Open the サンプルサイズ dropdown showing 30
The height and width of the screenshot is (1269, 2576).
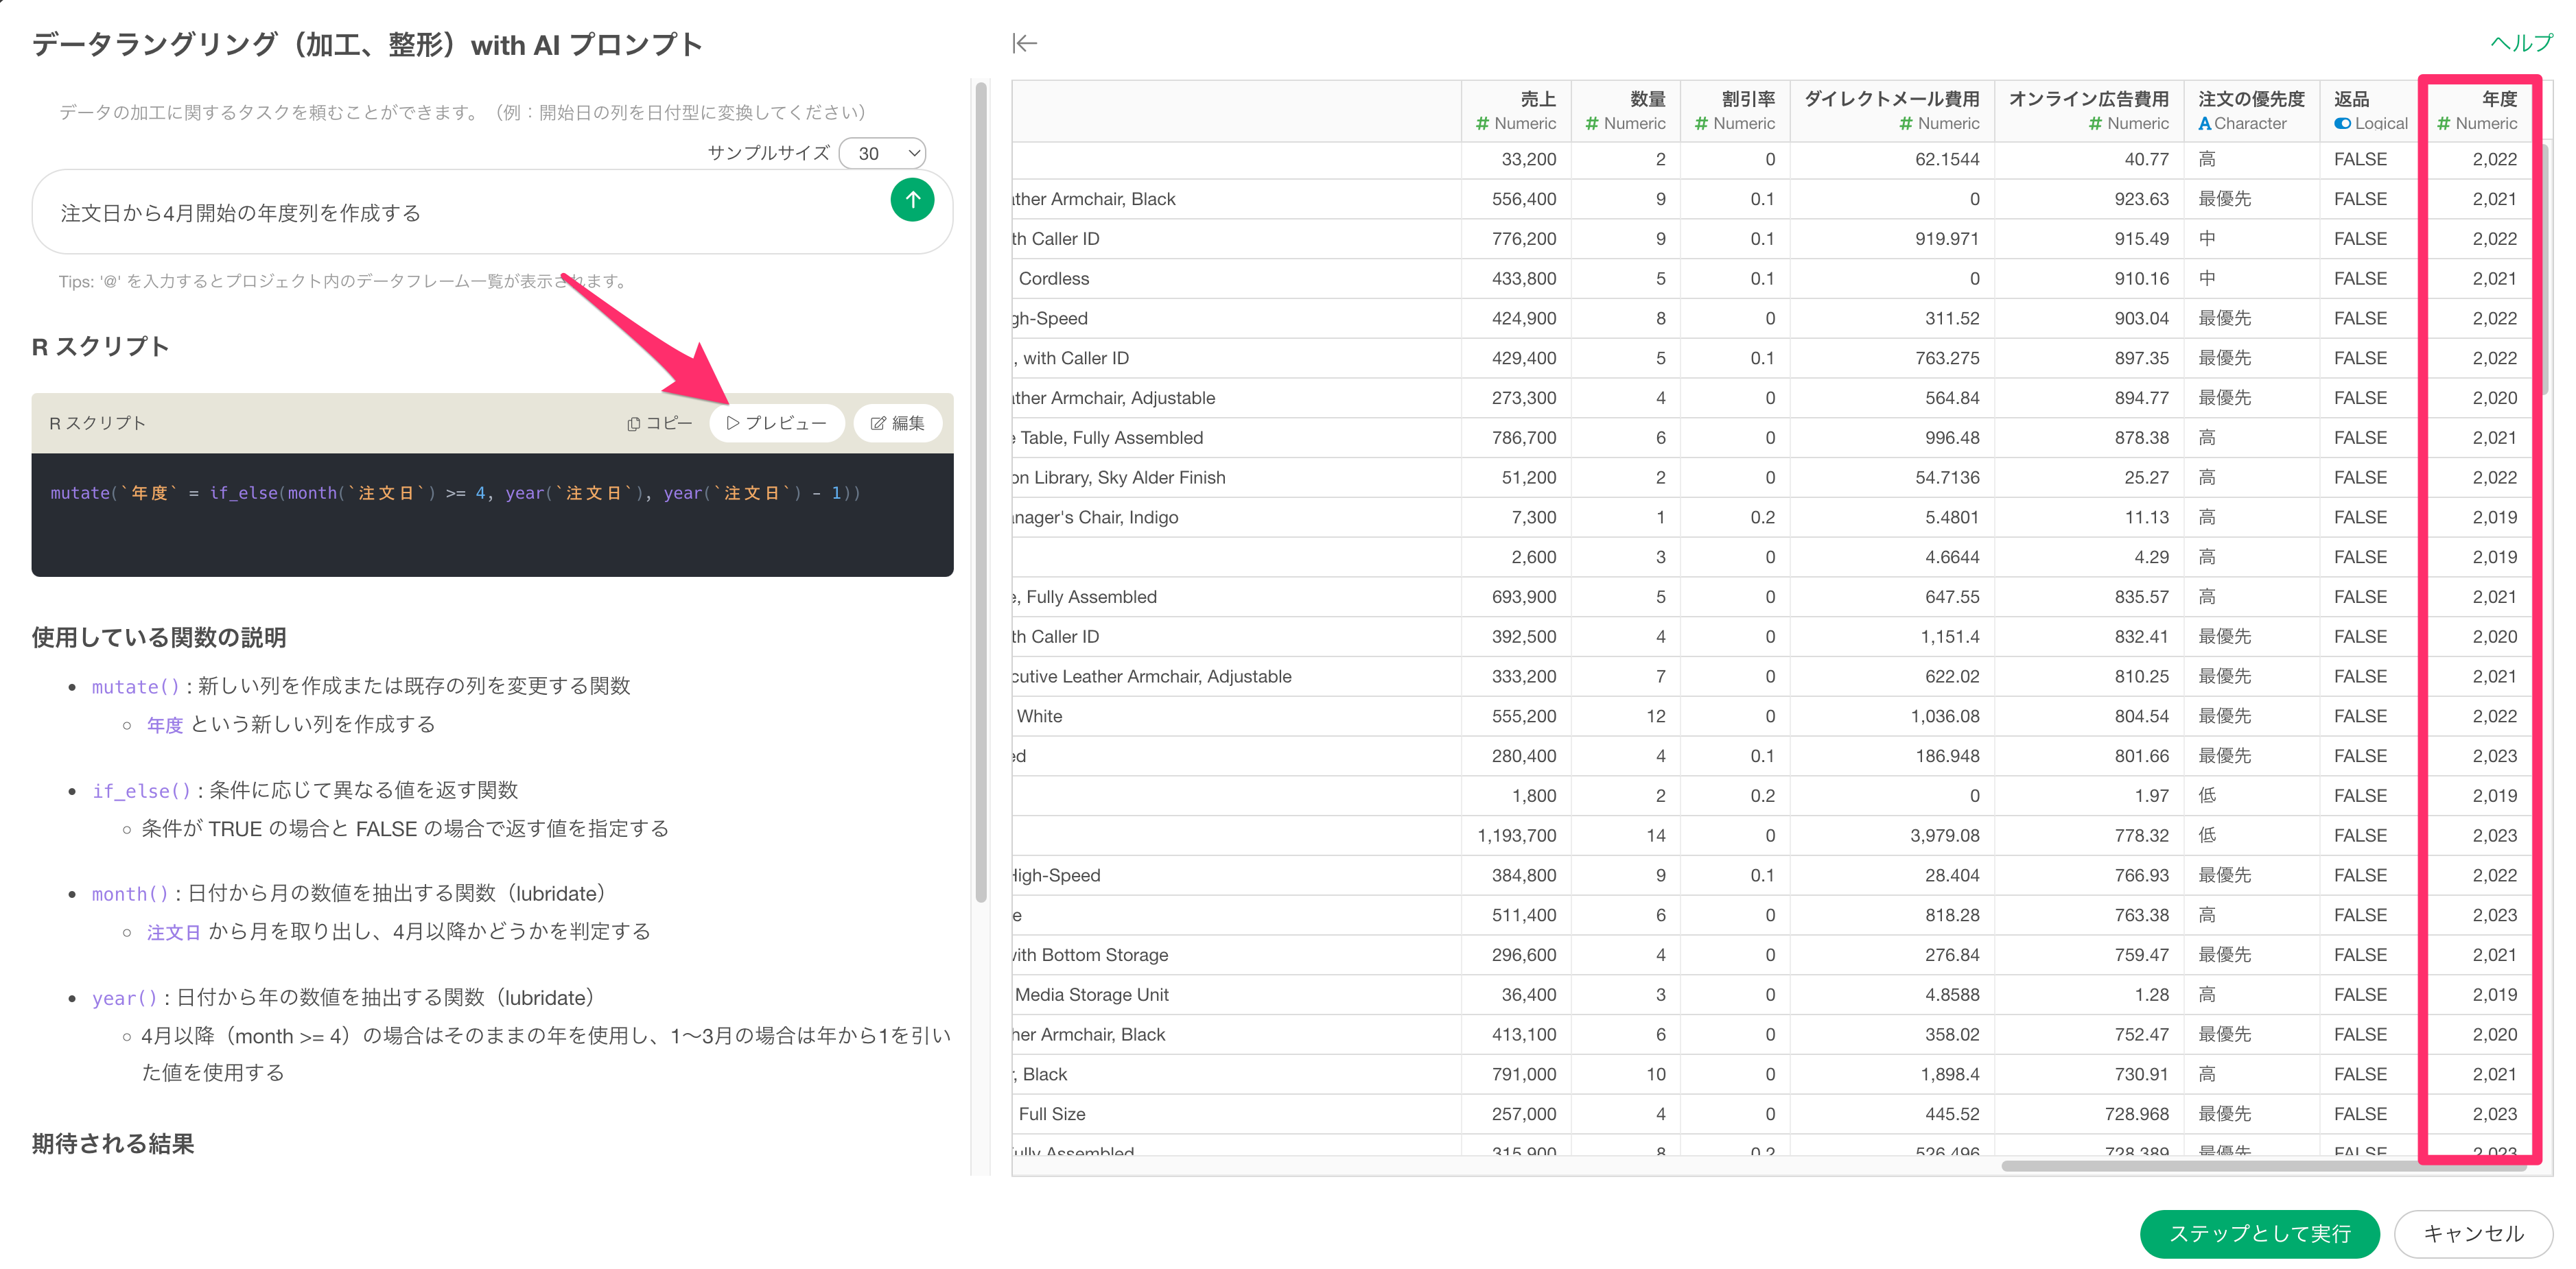(883, 153)
